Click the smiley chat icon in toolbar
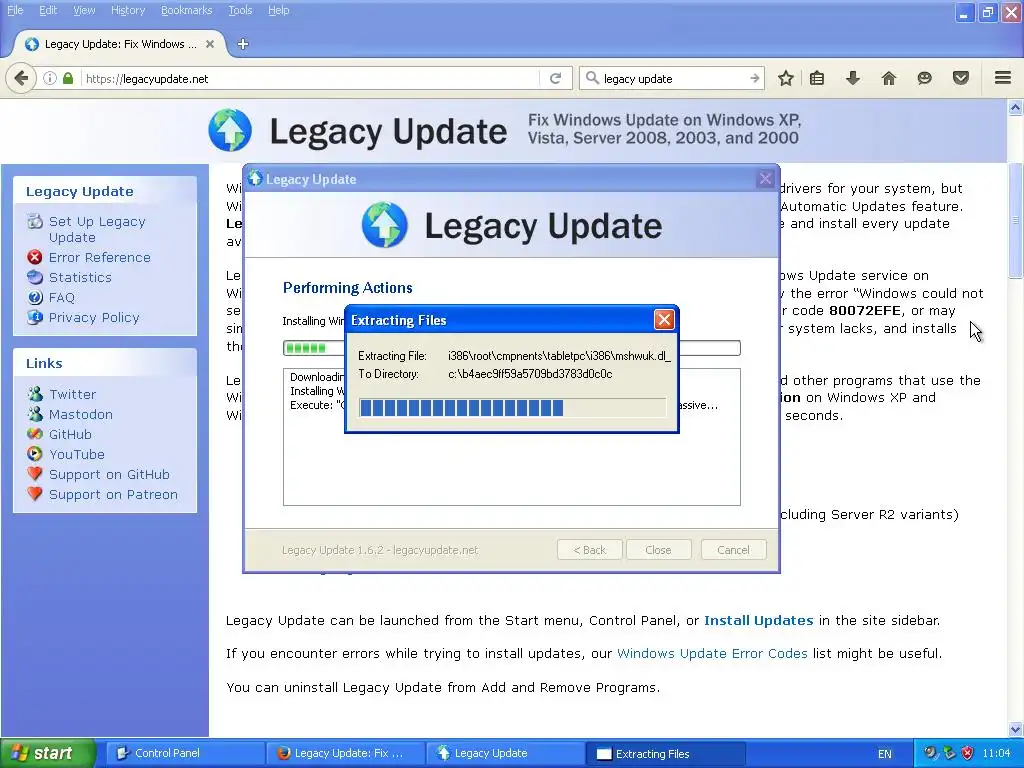The width and height of the screenshot is (1024, 768). (x=924, y=78)
